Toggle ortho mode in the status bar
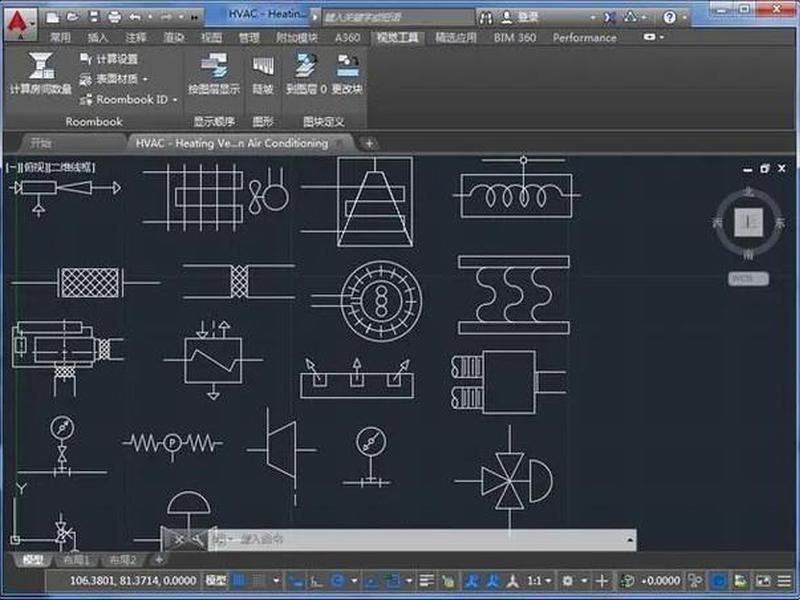The height and width of the screenshot is (600, 800). (x=317, y=581)
